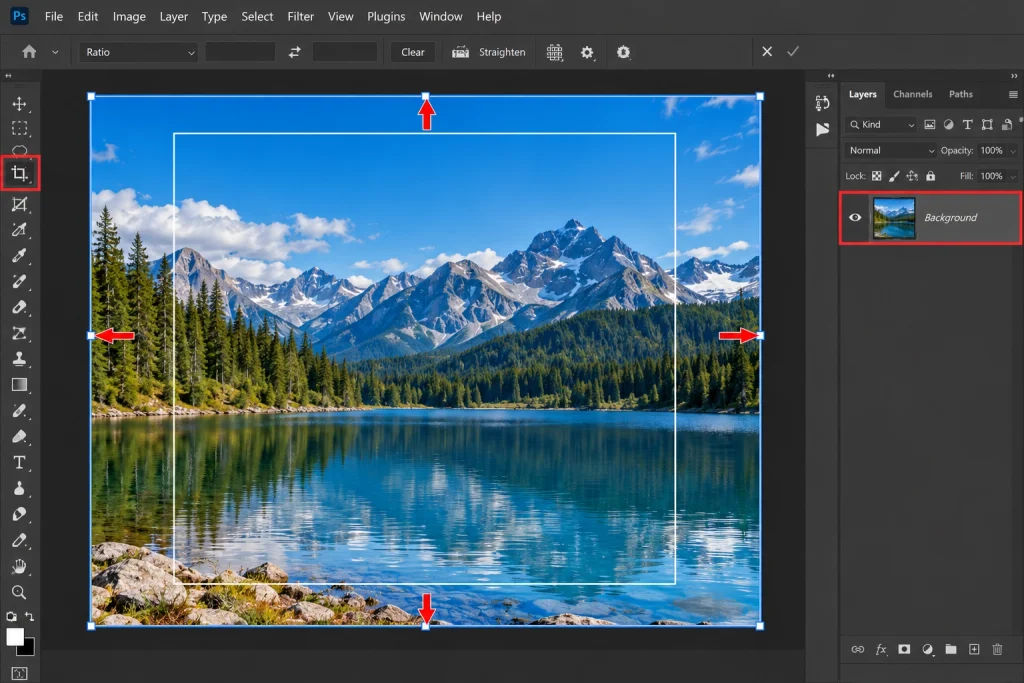Click the Straighten button
The image size is (1024, 683).
click(x=488, y=52)
